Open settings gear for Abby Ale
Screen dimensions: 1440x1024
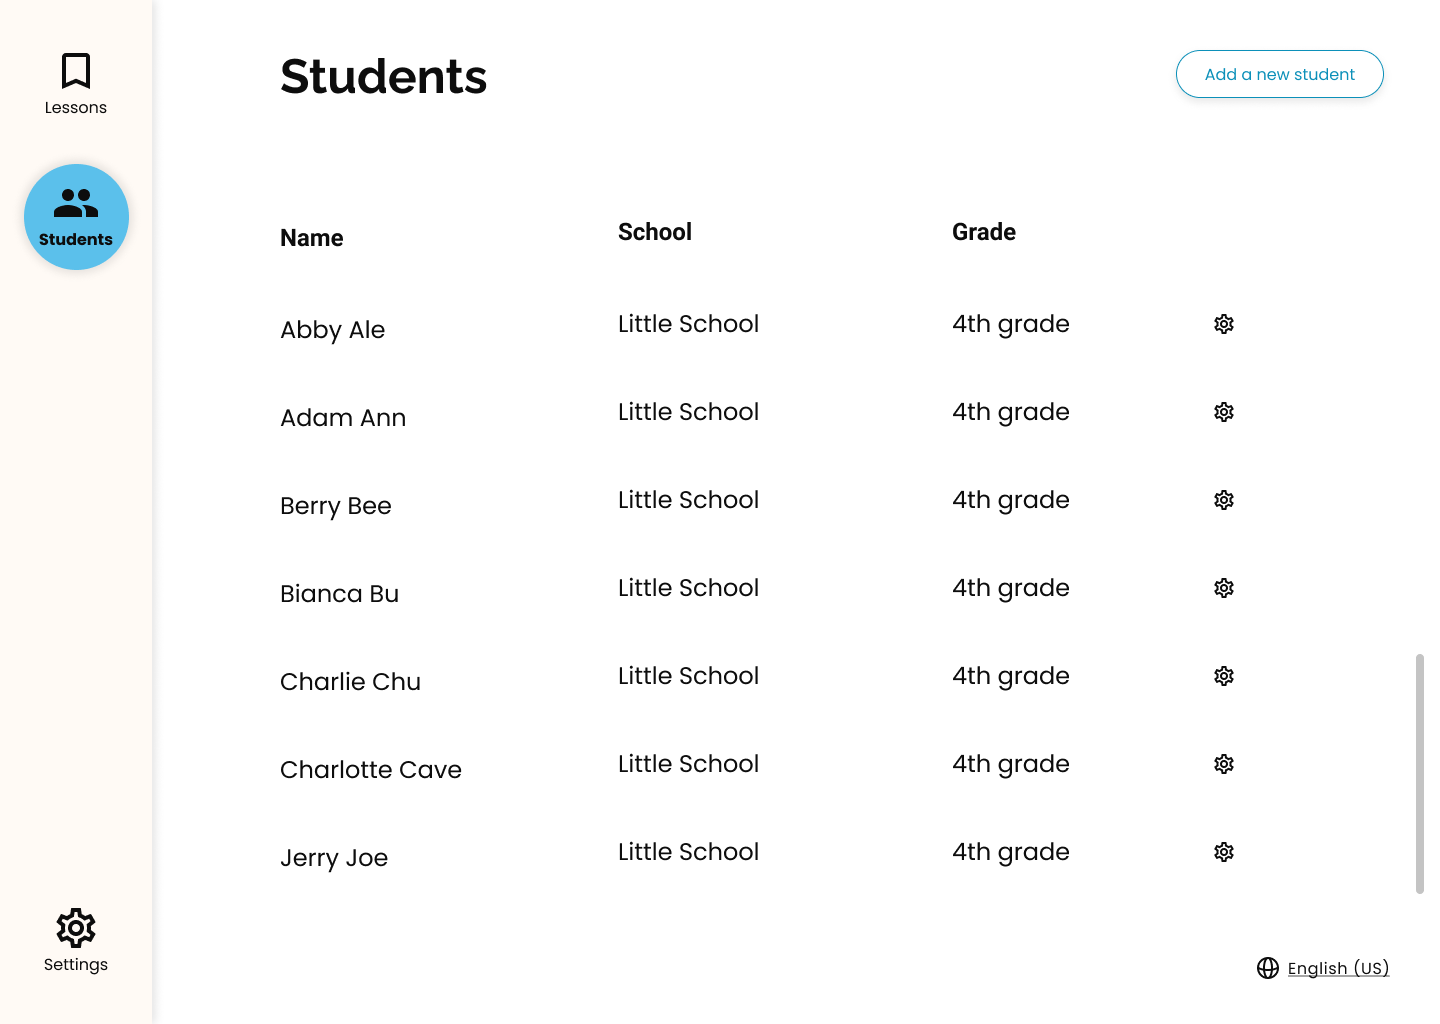tap(1224, 324)
